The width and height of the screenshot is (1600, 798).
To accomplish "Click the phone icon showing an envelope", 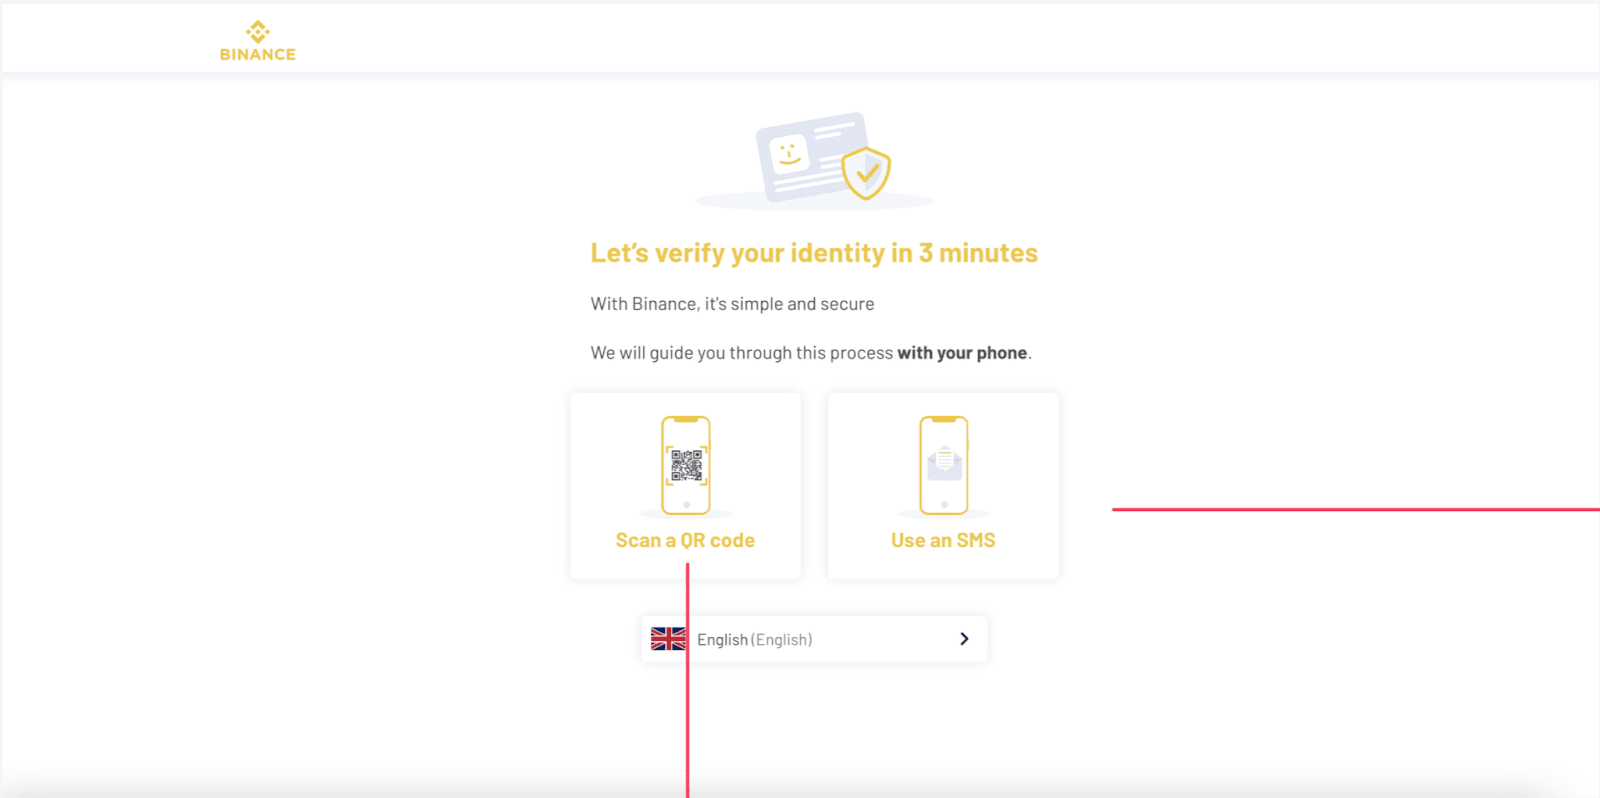I will [x=944, y=465].
